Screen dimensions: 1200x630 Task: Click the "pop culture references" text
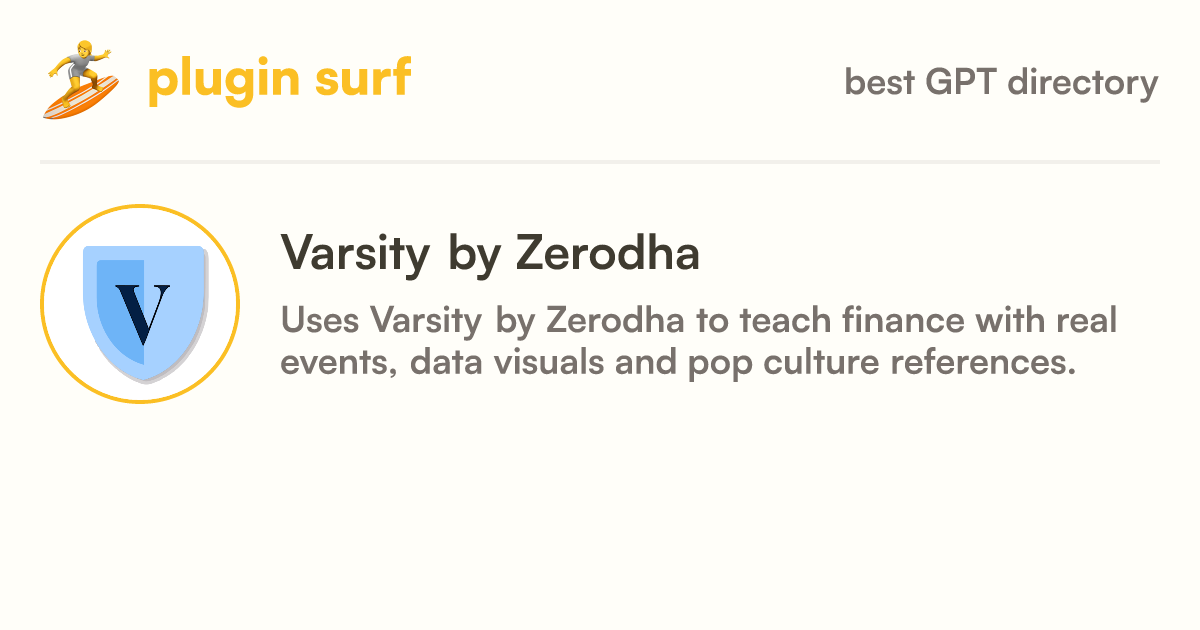click(x=881, y=363)
